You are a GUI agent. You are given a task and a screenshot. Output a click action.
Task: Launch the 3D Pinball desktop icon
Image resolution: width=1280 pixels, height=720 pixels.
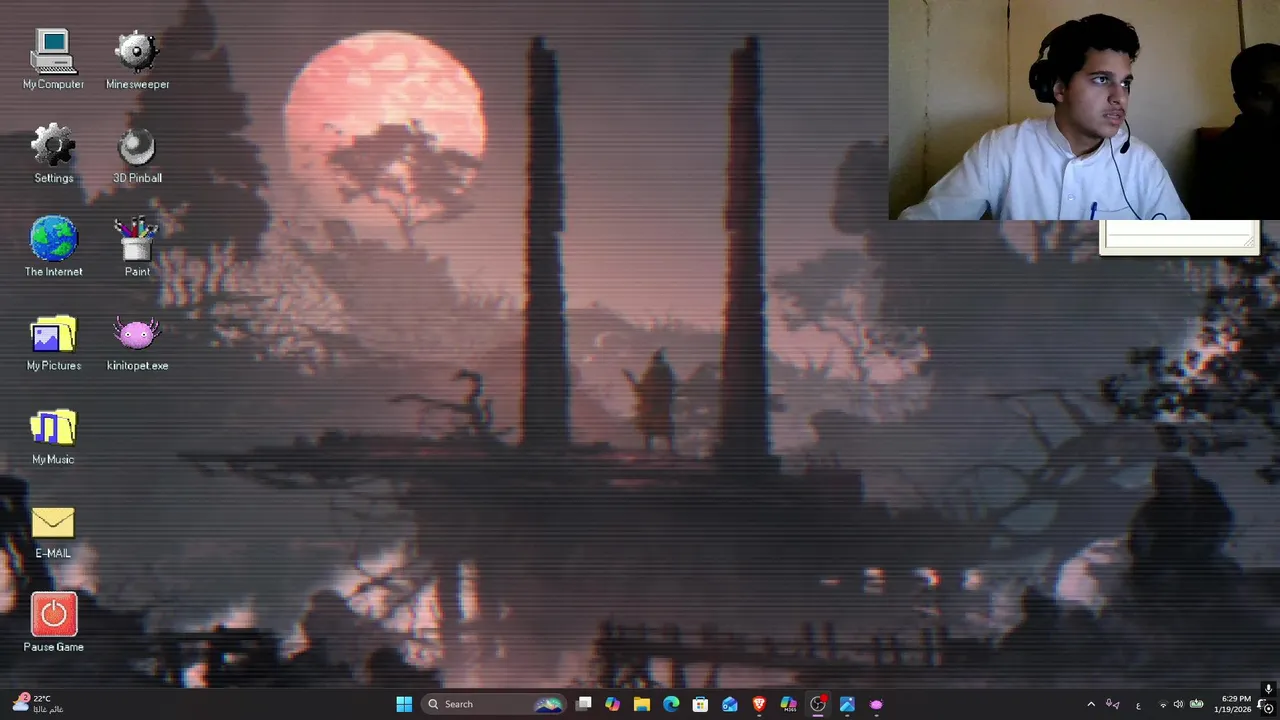pos(137,154)
